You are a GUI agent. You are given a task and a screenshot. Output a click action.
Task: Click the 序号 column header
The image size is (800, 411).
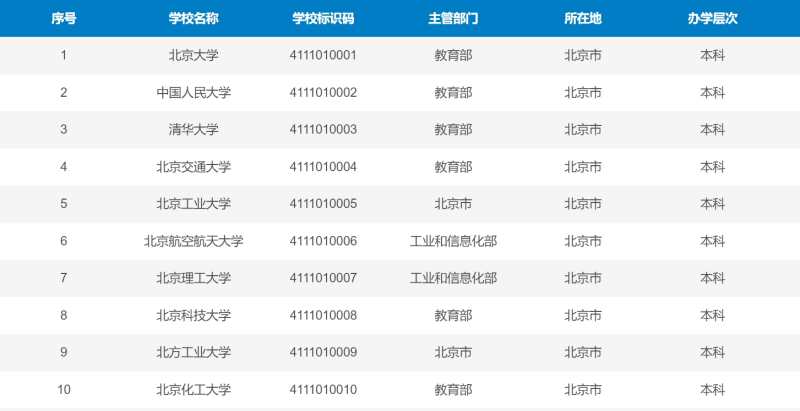click(x=64, y=18)
